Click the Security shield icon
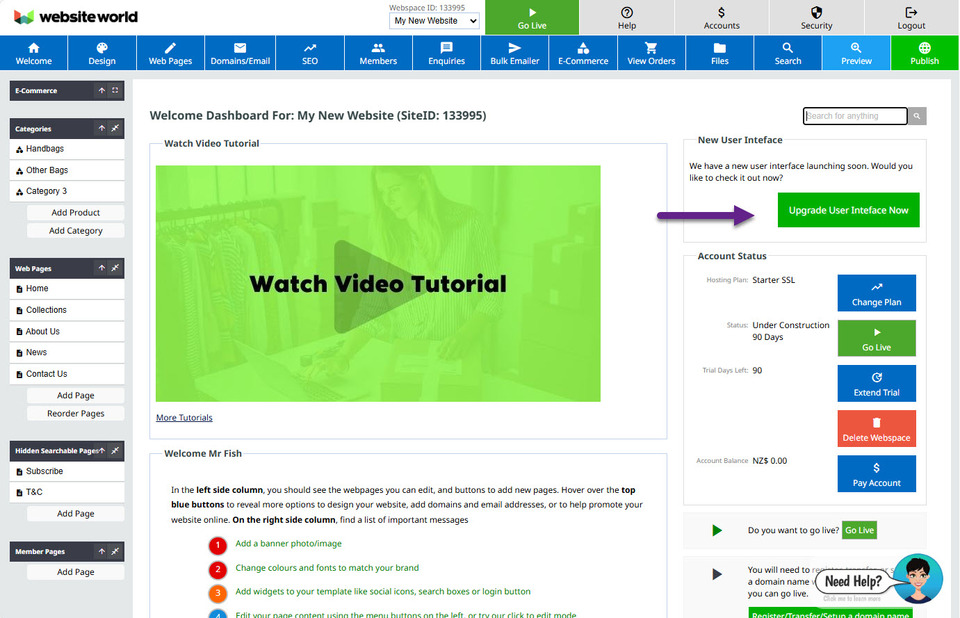The width and height of the screenshot is (960, 618). click(816, 13)
